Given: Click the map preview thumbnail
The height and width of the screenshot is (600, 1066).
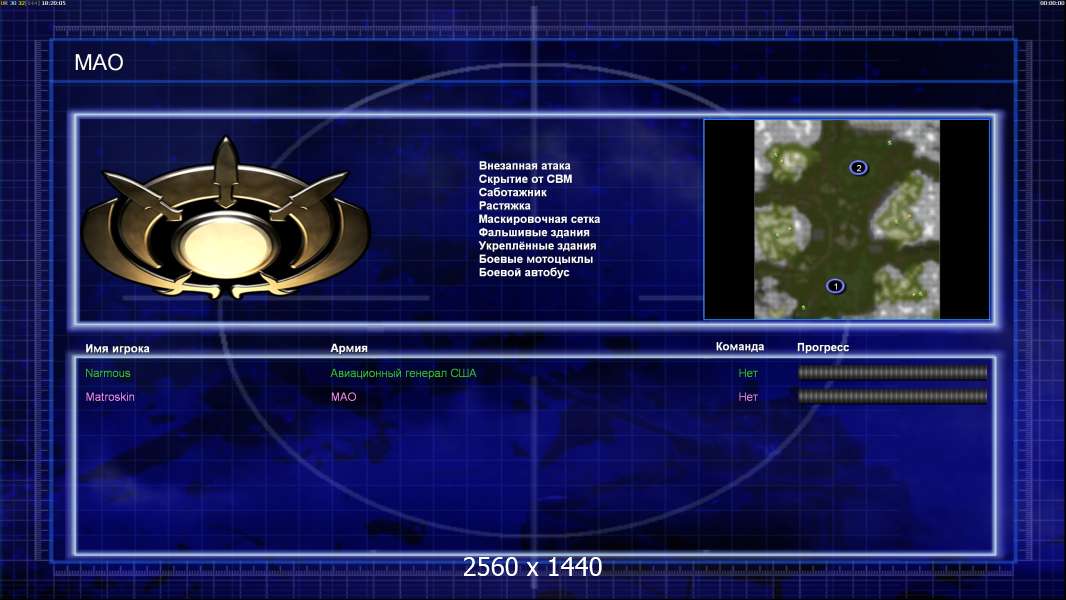Looking at the screenshot, I should (847, 219).
